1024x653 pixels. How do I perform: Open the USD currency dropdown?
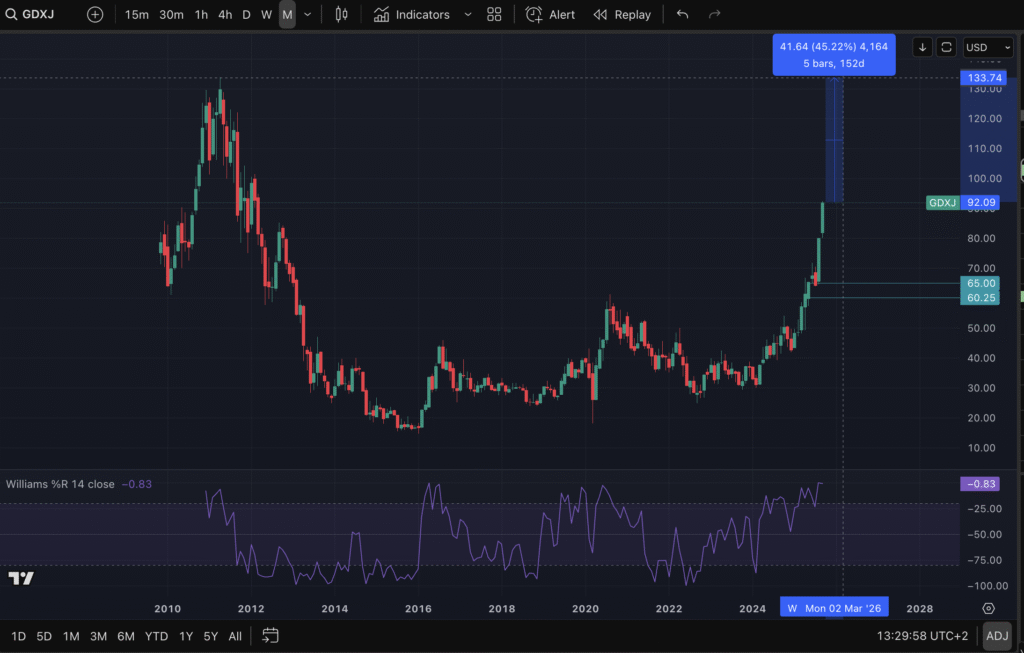[988, 47]
